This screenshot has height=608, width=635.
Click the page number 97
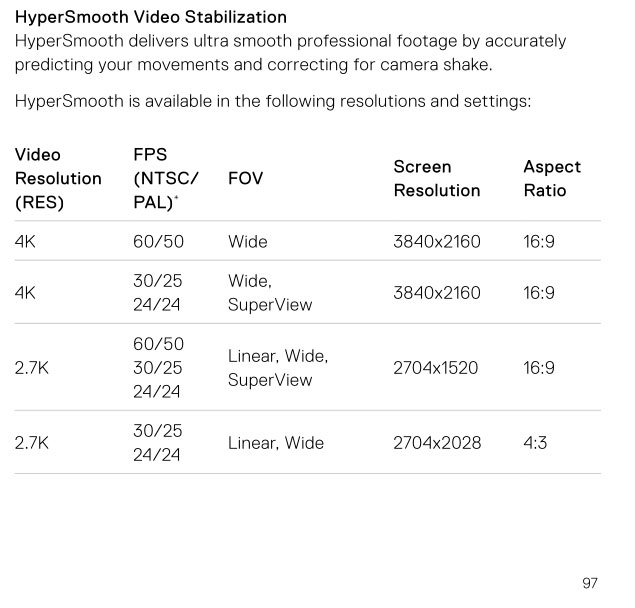pos(589,583)
